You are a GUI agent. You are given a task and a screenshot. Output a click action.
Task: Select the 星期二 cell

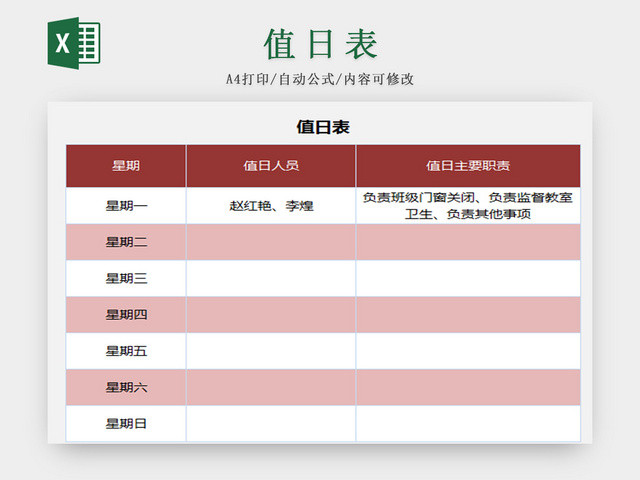point(126,242)
